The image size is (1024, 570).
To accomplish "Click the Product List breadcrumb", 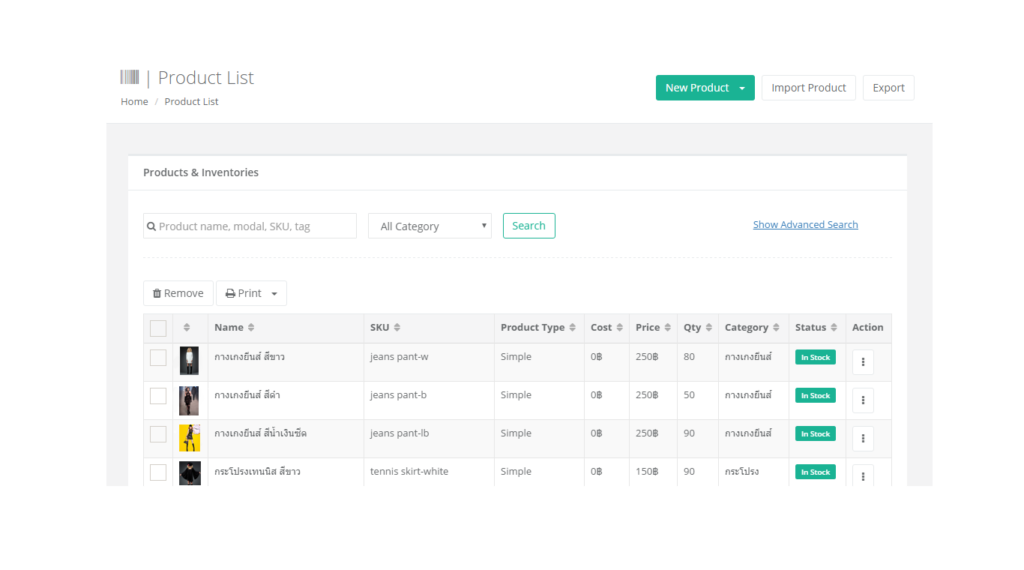I will (x=191, y=101).
